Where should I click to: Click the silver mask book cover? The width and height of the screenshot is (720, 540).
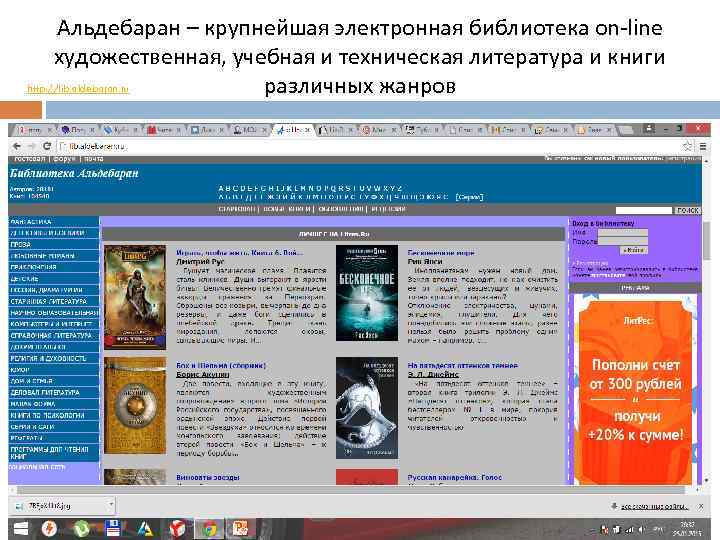point(367,408)
